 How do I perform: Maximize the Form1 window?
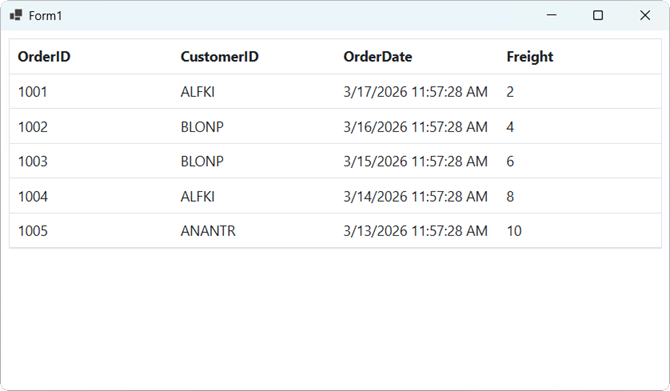(598, 15)
